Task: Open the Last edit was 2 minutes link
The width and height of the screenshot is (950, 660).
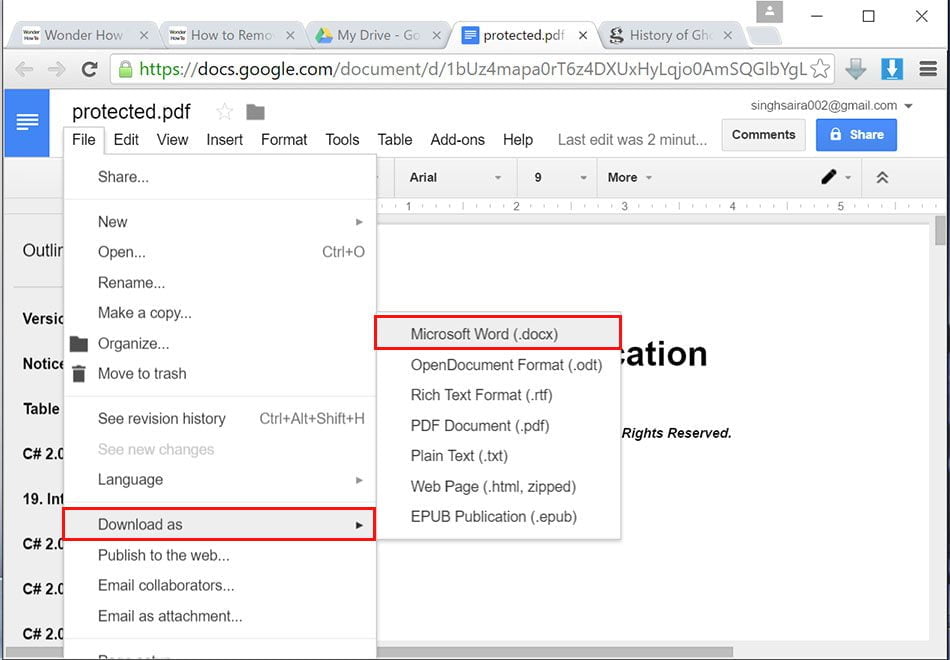Action: pyautogui.click(x=632, y=140)
